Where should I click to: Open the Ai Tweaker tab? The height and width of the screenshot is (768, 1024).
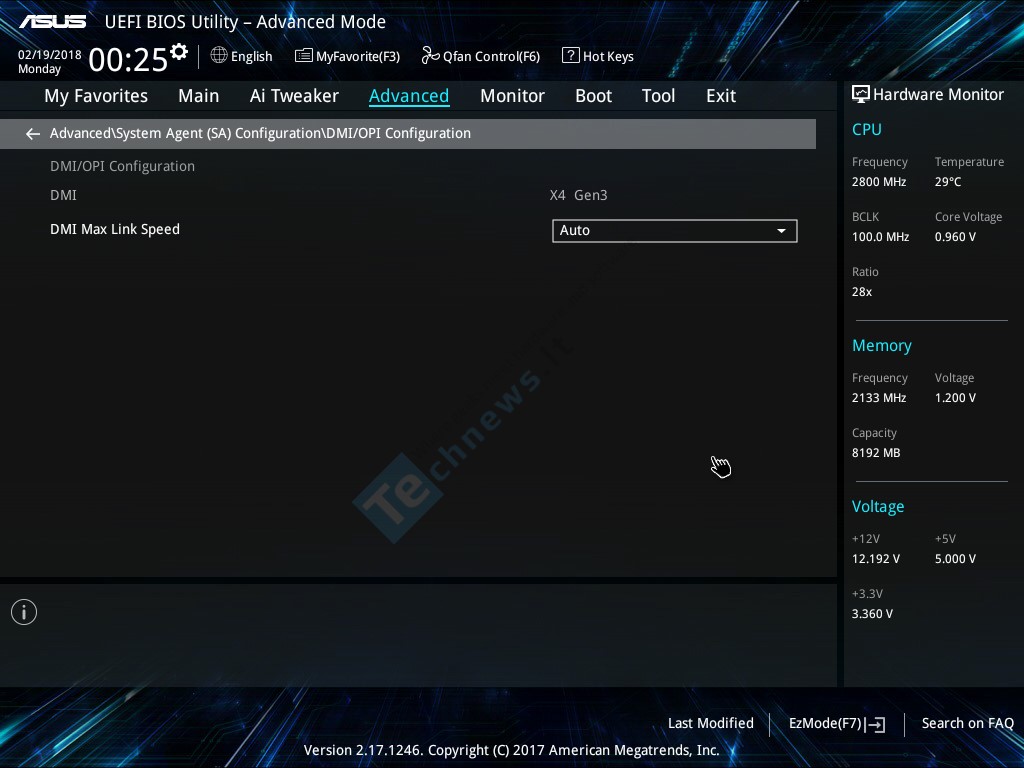(294, 96)
